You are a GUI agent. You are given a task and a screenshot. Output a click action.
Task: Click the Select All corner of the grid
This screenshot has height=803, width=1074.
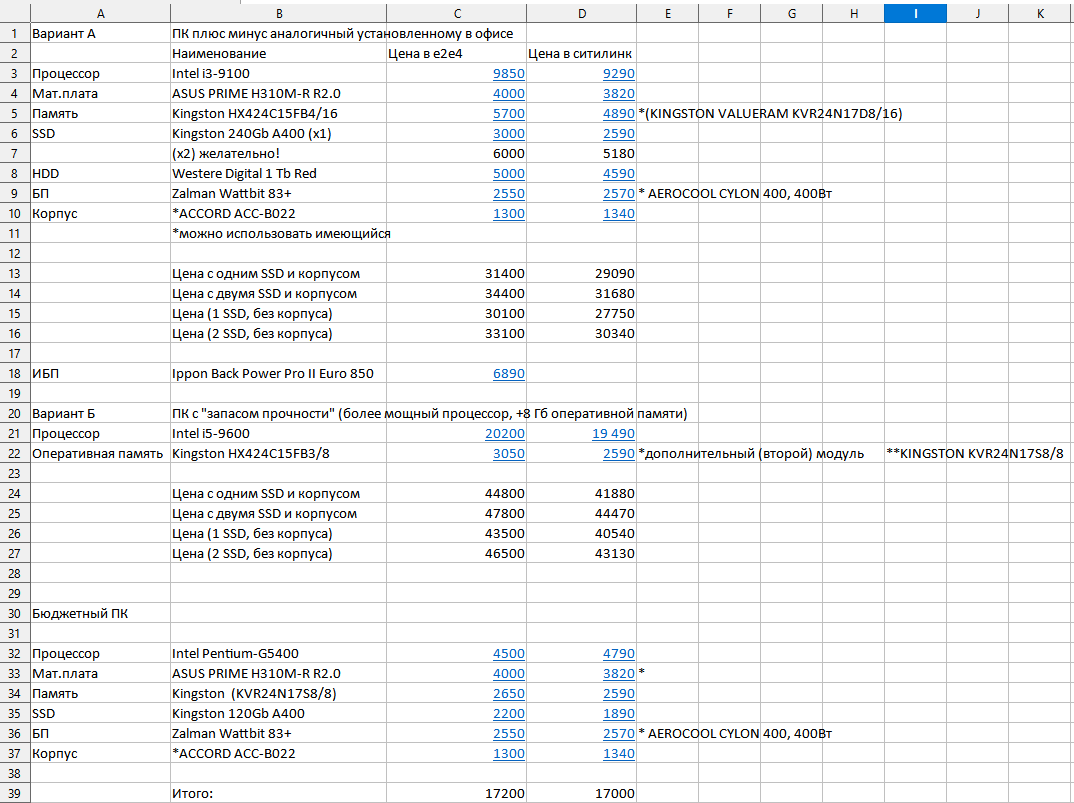(14, 13)
